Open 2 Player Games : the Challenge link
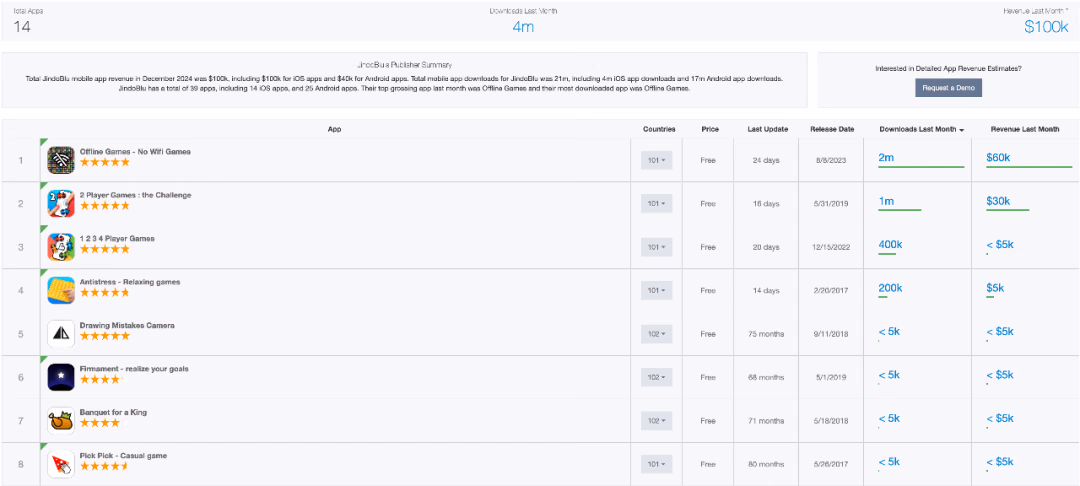This screenshot has width=1080, height=486. click(136, 195)
